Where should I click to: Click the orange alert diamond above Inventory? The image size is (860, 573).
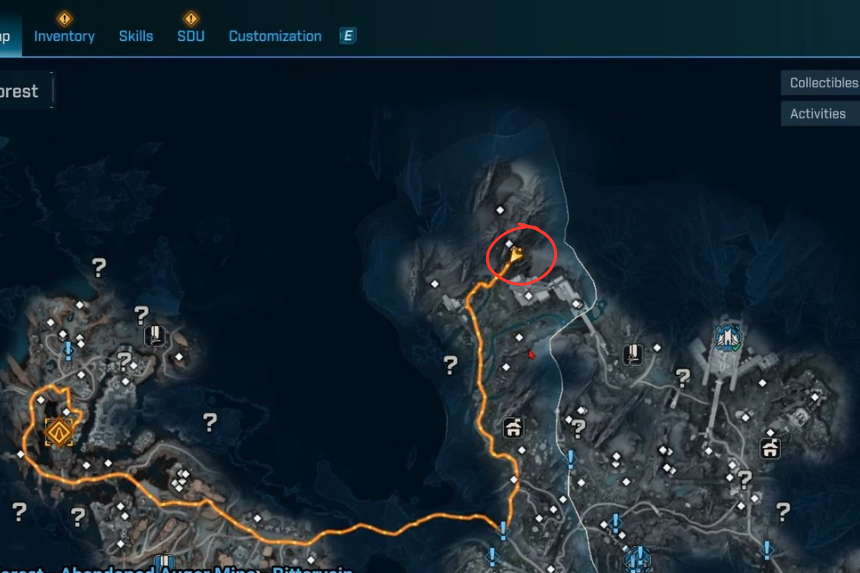coord(65,19)
